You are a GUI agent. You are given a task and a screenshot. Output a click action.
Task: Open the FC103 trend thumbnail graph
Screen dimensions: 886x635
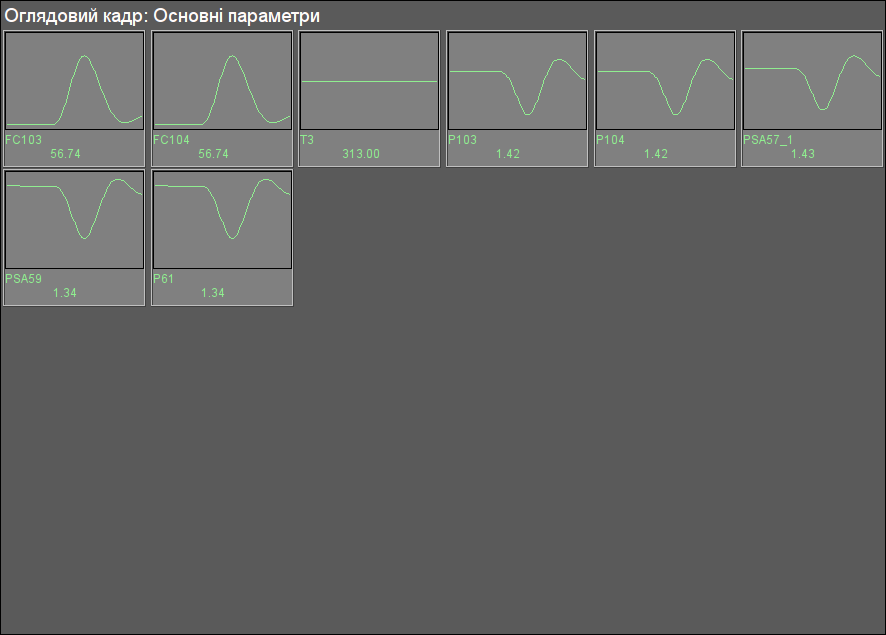[x=75, y=81]
